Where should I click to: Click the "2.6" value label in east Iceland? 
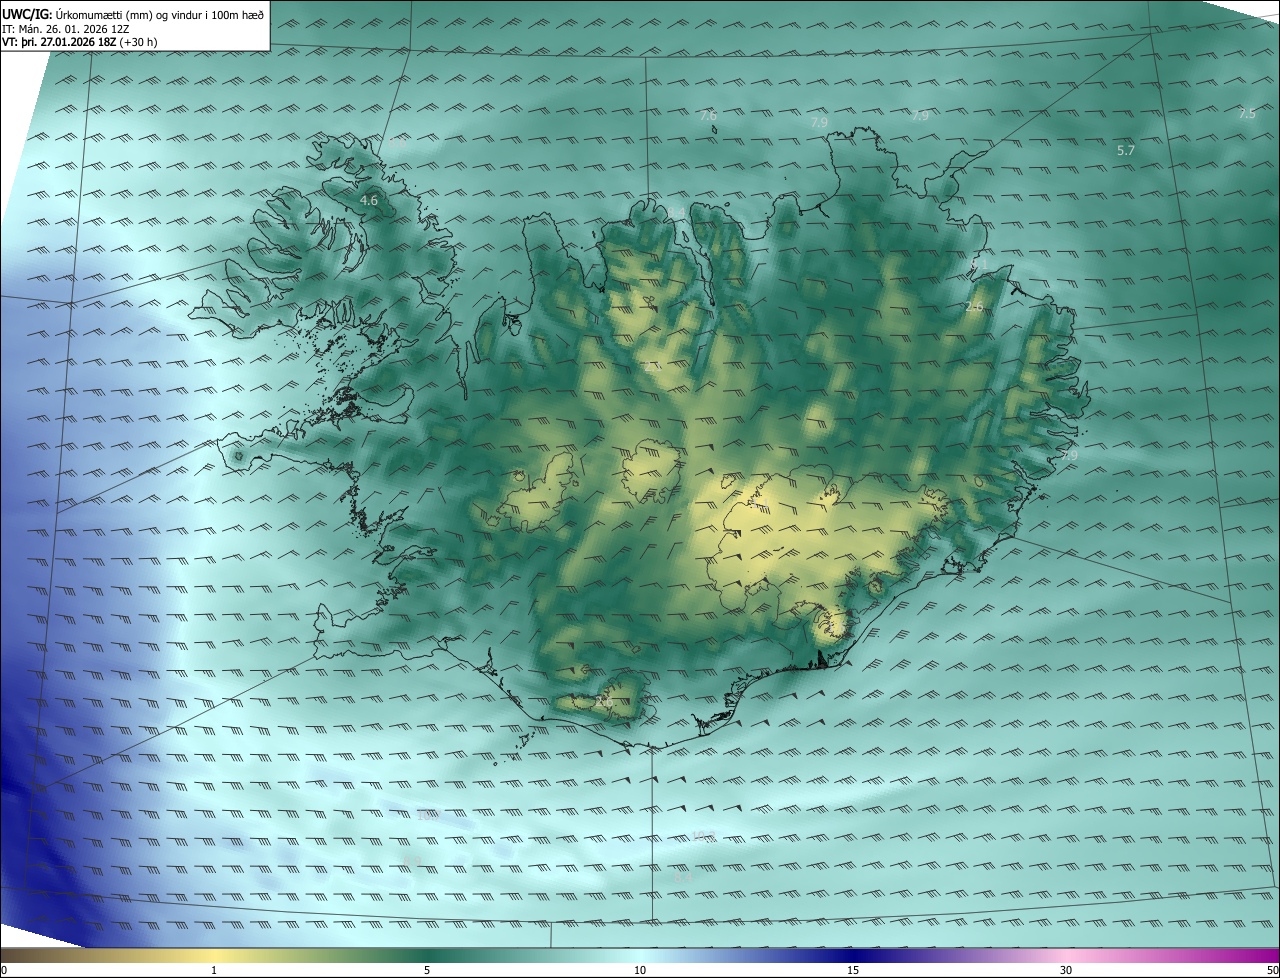point(974,307)
